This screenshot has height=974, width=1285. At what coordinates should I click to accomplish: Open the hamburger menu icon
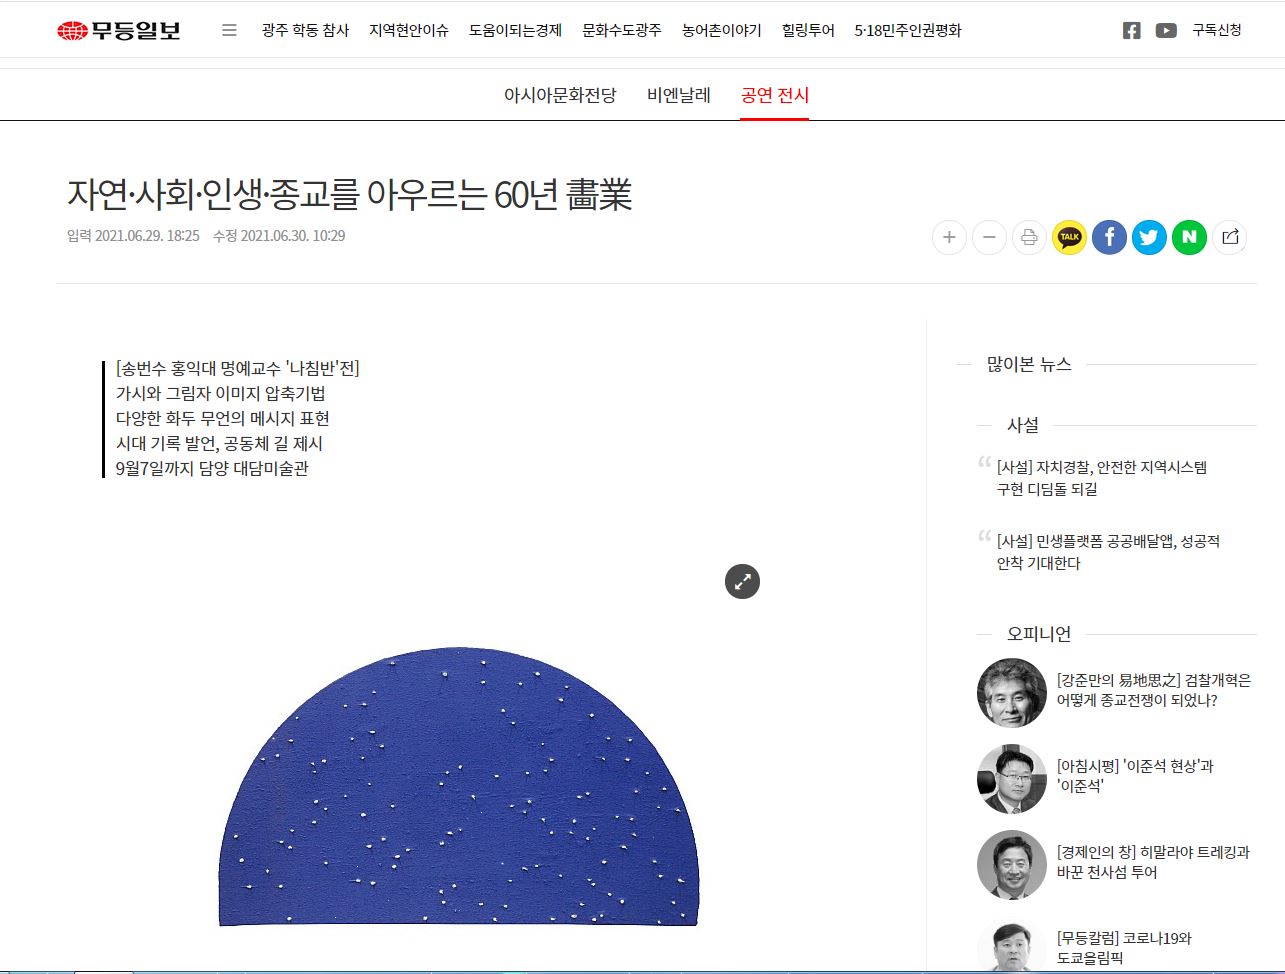coord(229,30)
